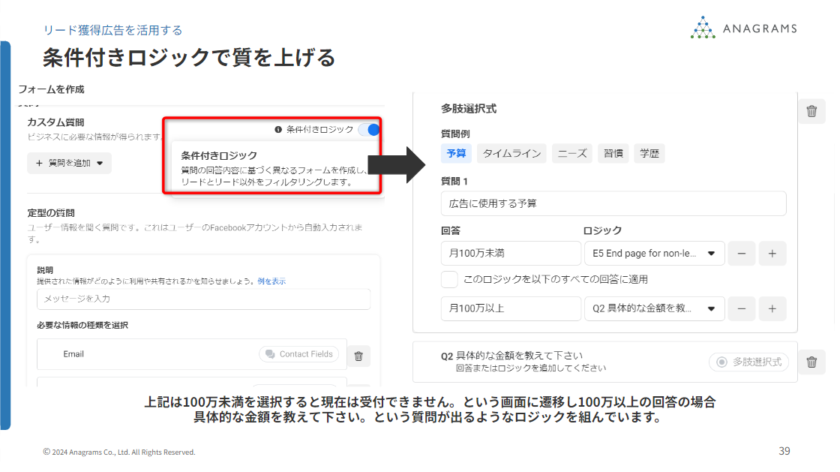This screenshot has height=472, width=840.
Task: Click the Contact Fields badge for Email
Action: tap(299, 354)
